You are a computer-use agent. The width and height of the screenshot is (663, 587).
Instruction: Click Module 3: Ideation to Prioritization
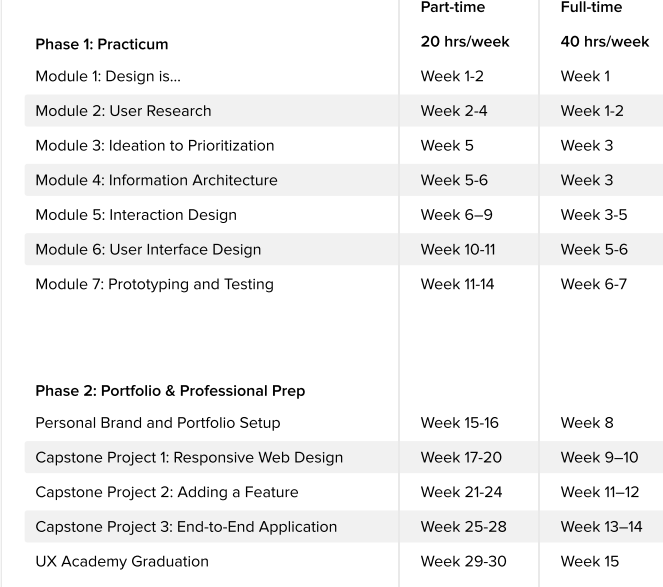[154, 145]
